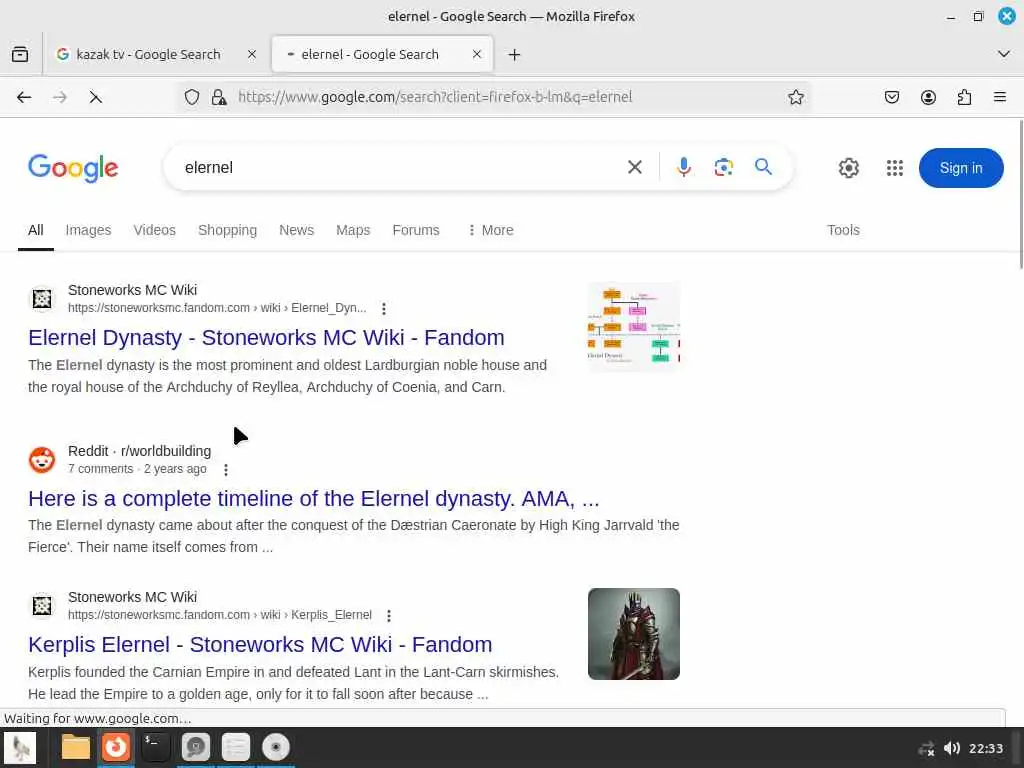Open the tracking protection shield icon
The height and width of the screenshot is (768, 1024).
pos(191,97)
